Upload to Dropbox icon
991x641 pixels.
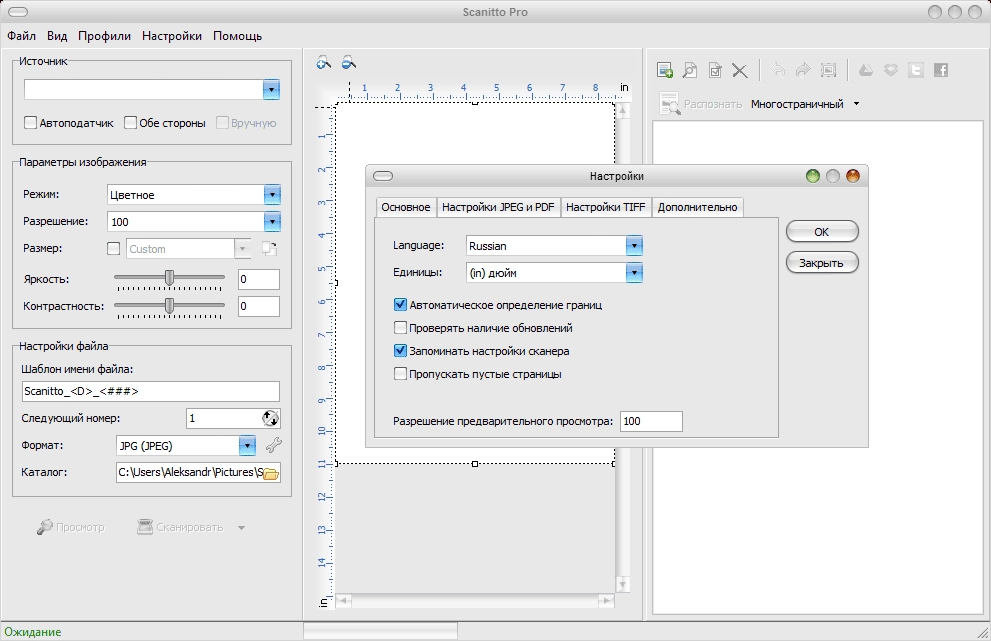click(891, 70)
